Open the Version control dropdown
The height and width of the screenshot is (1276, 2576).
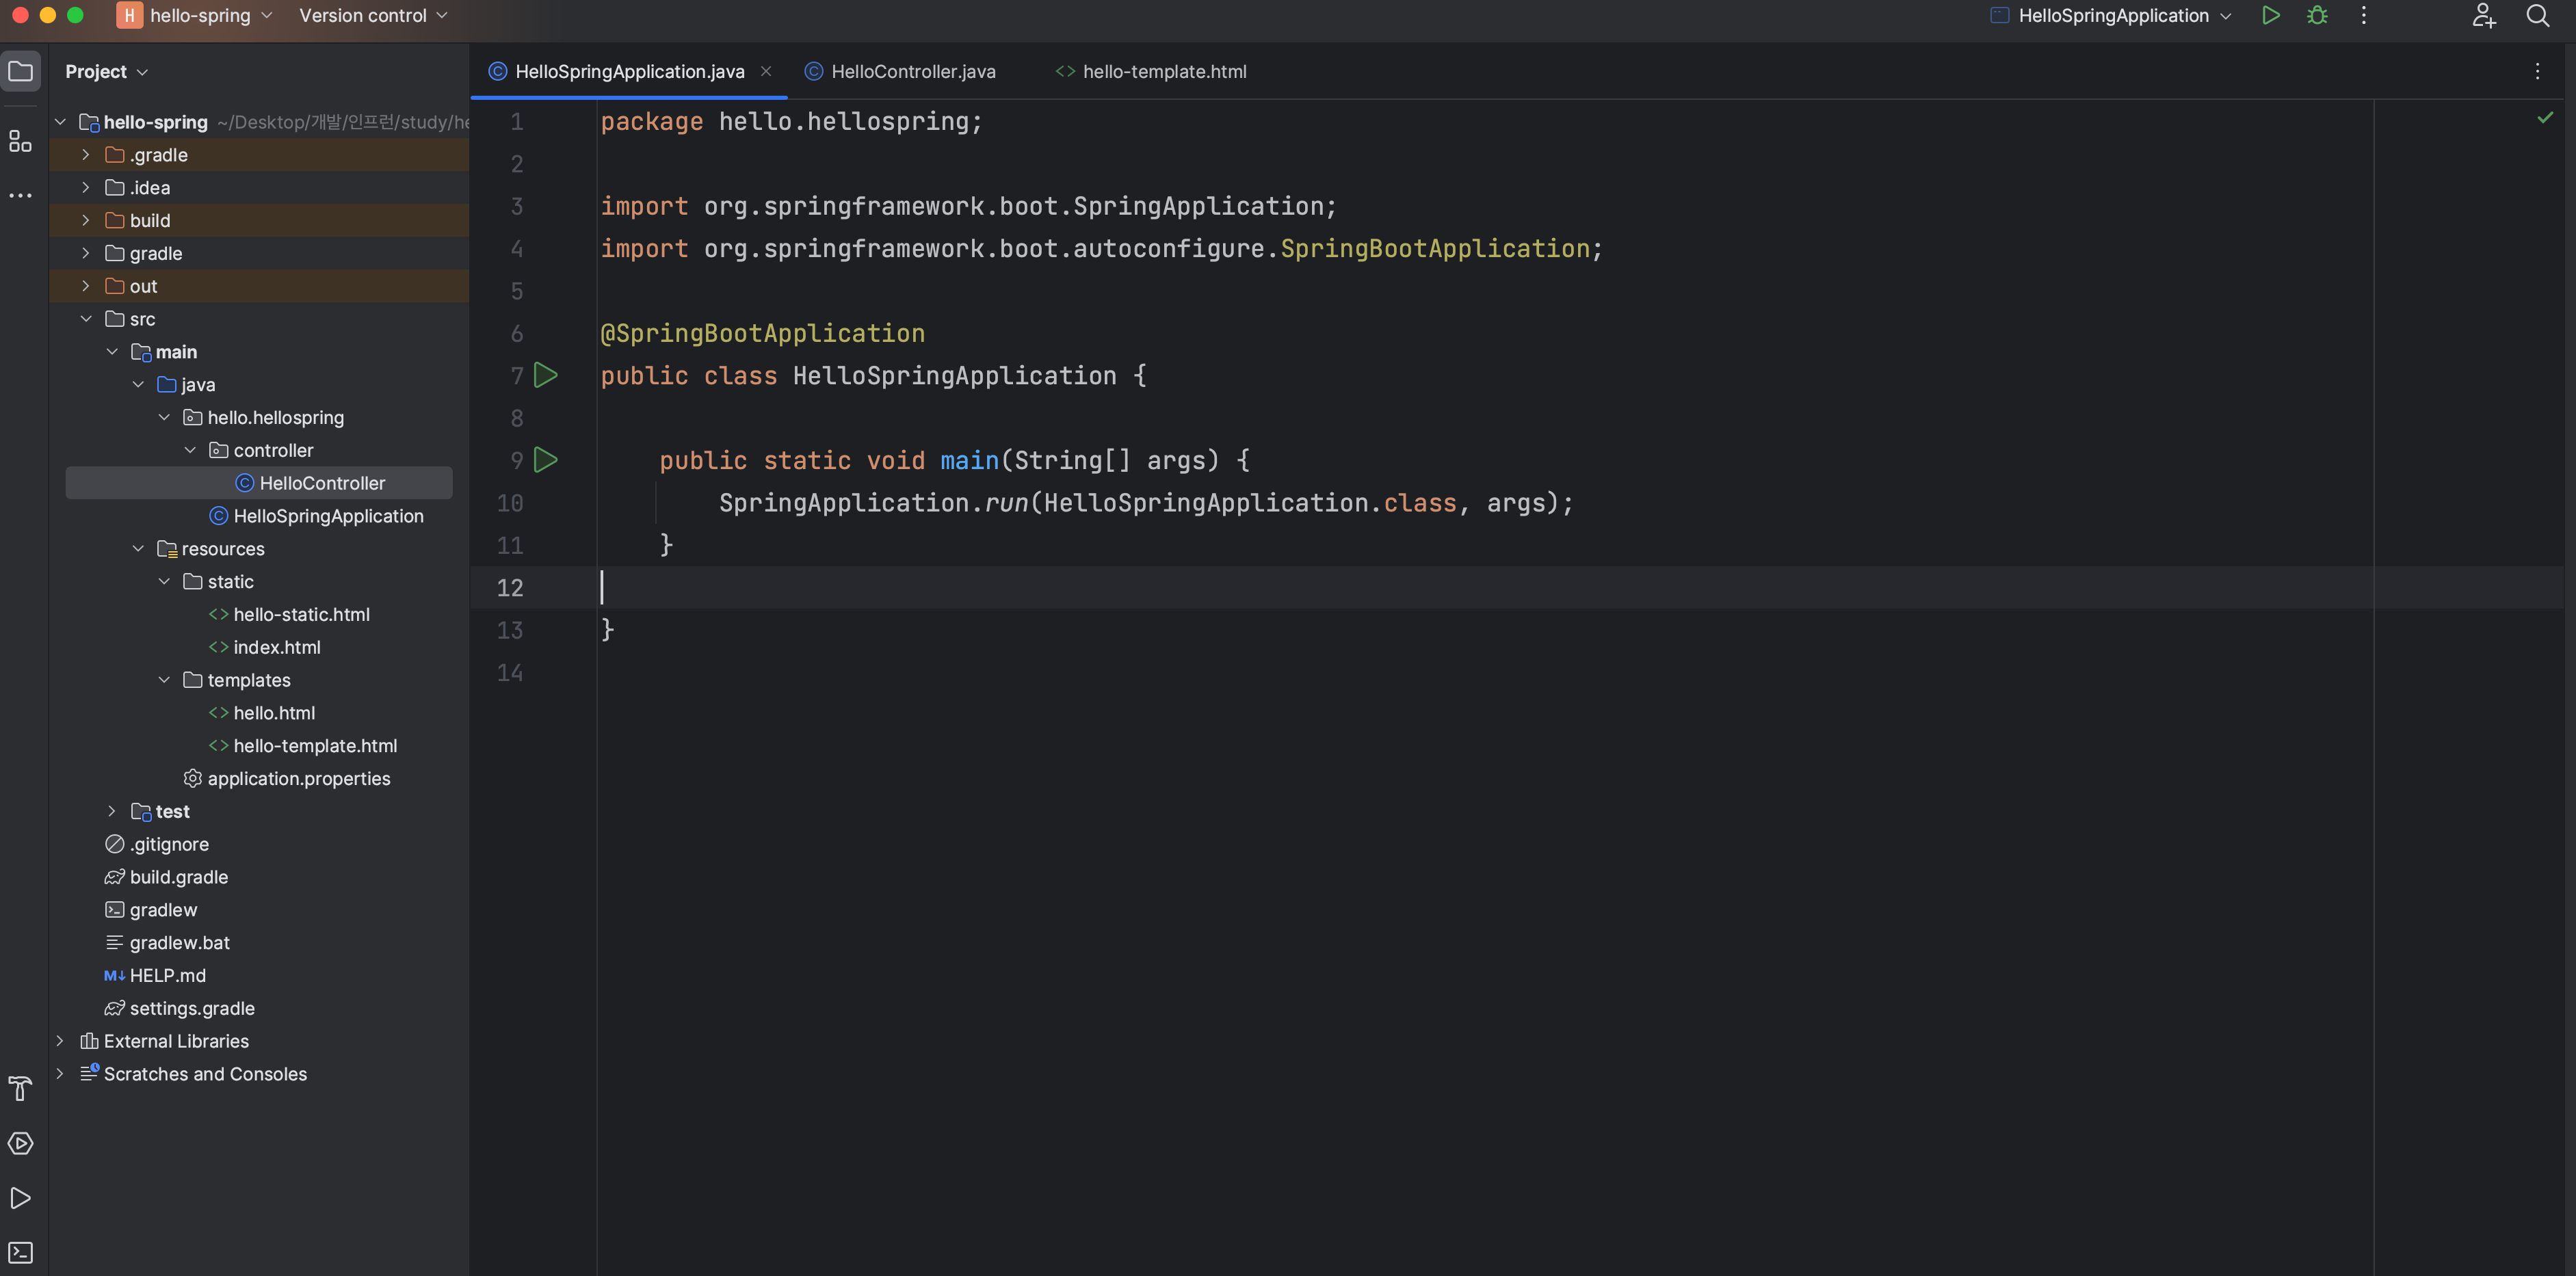coord(373,15)
